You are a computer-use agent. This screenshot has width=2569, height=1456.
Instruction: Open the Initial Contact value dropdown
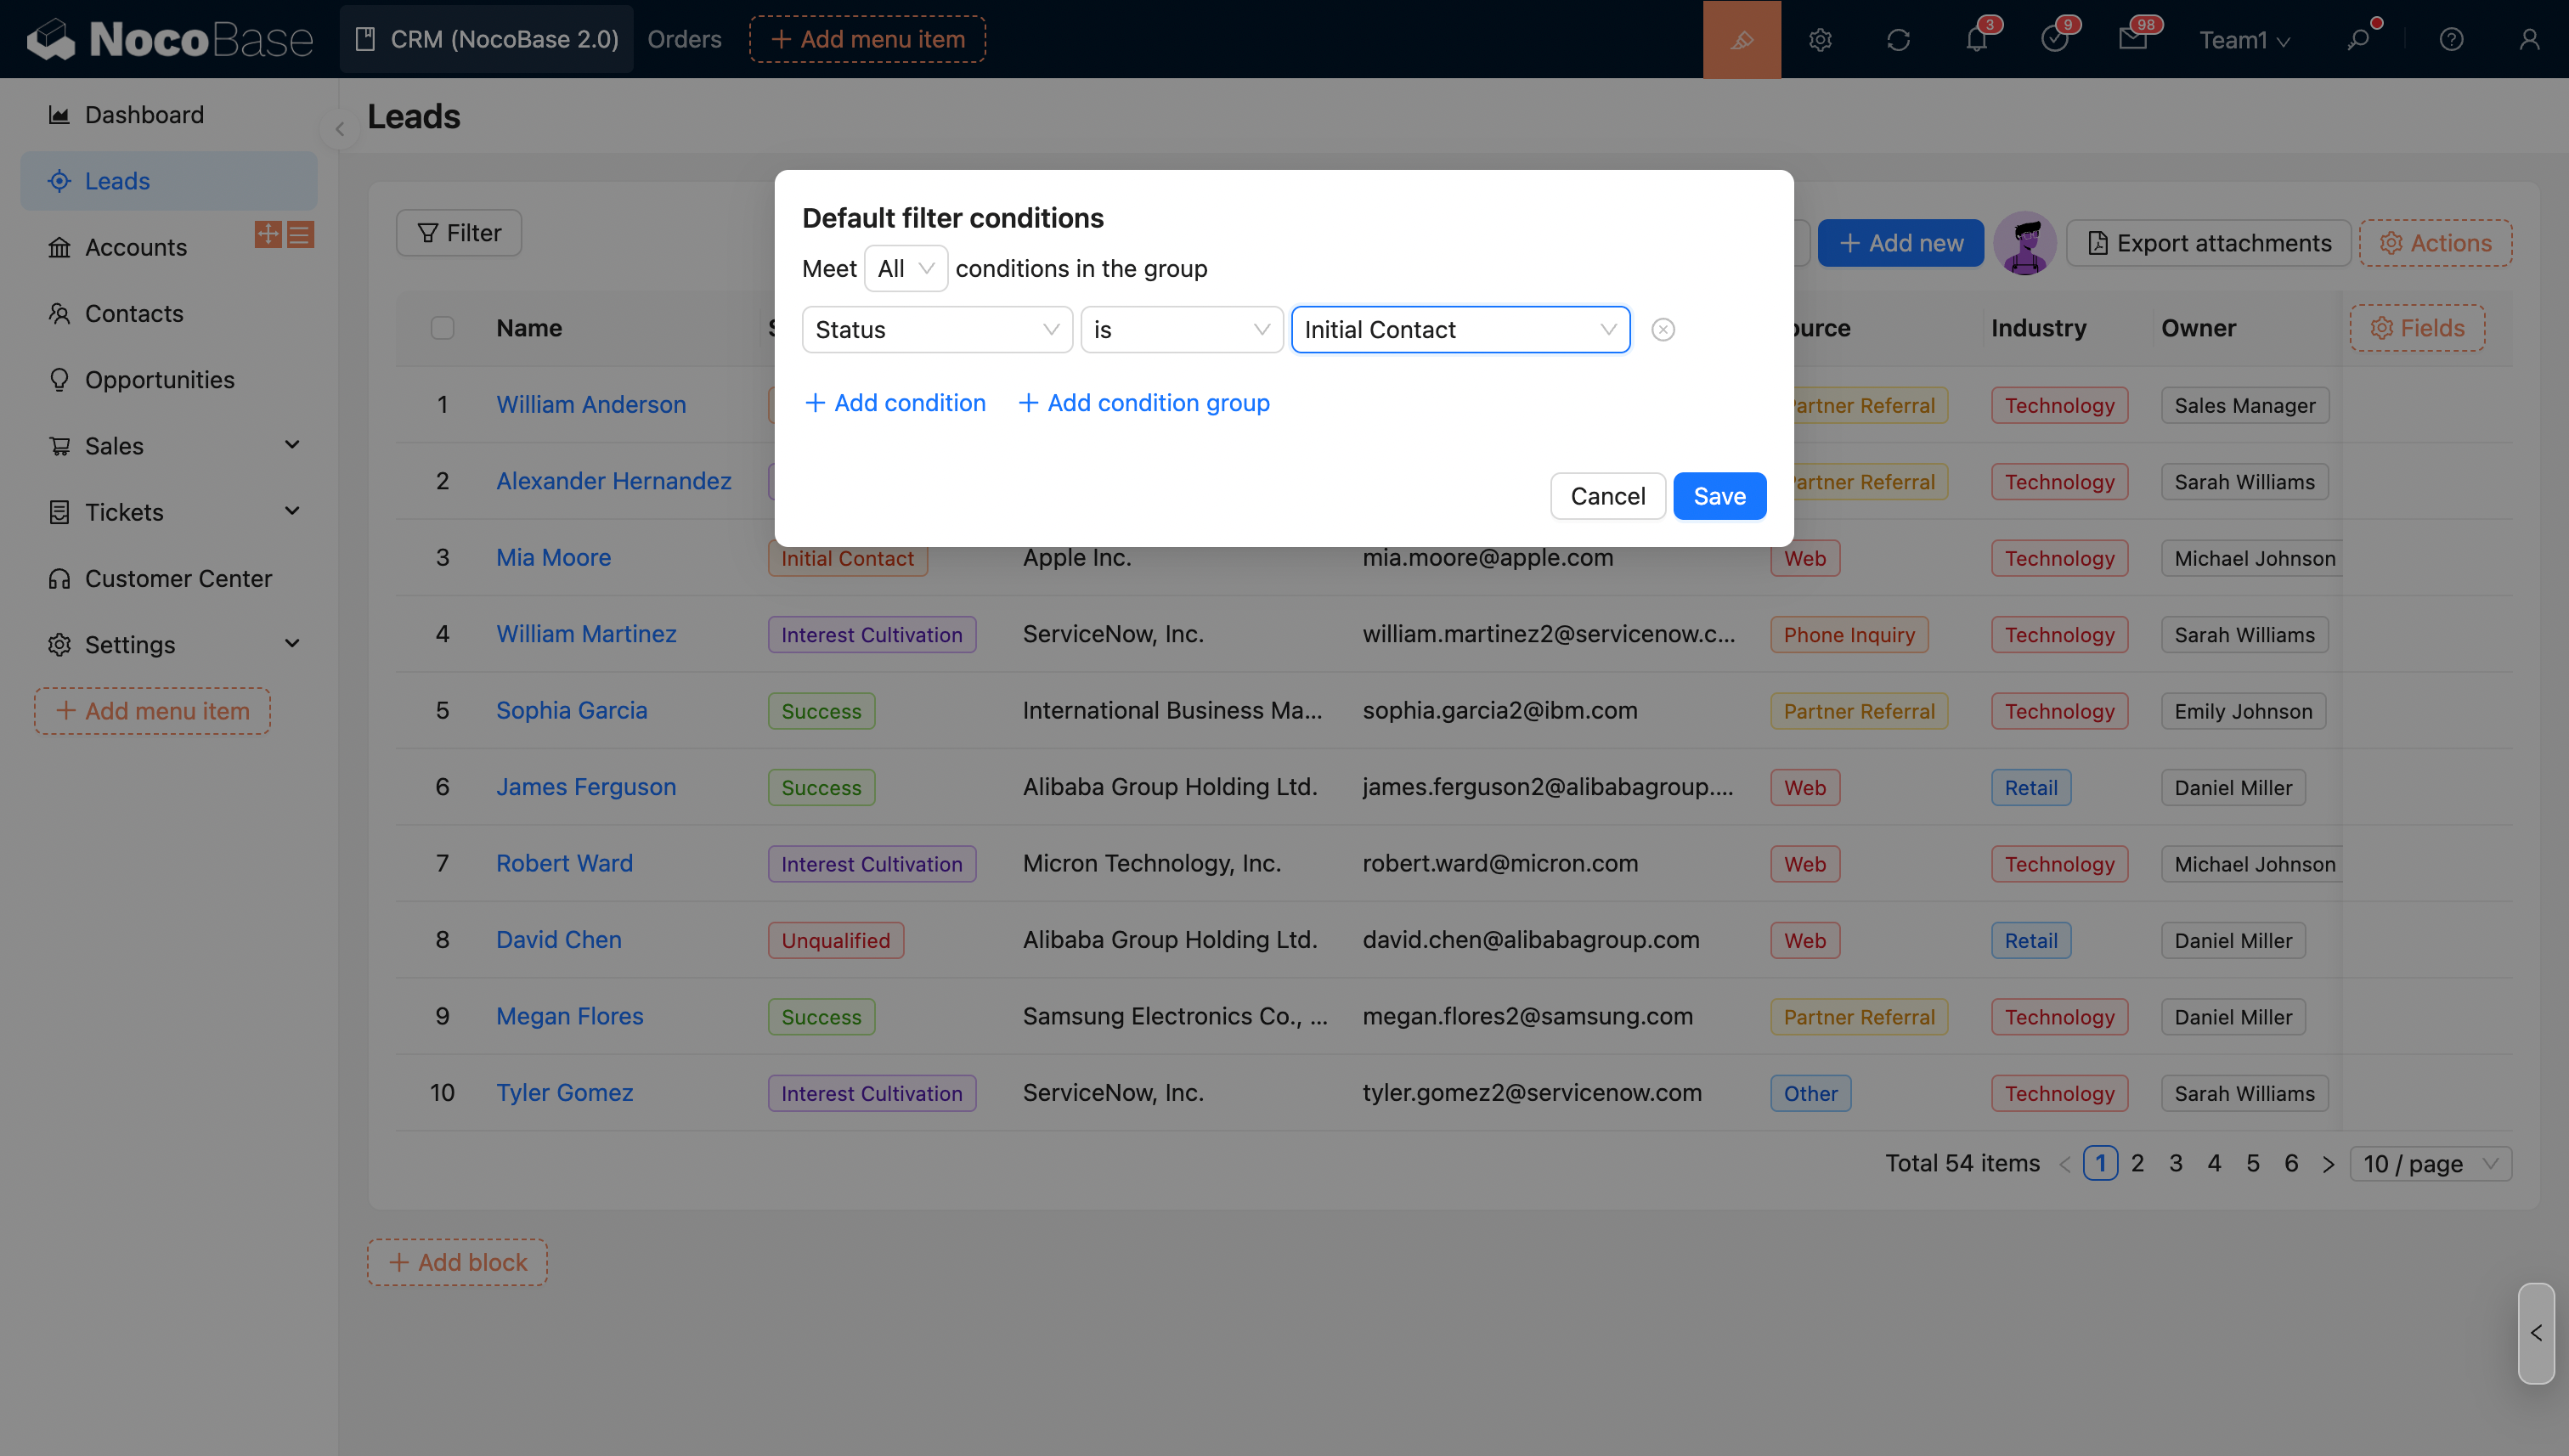[1460, 329]
